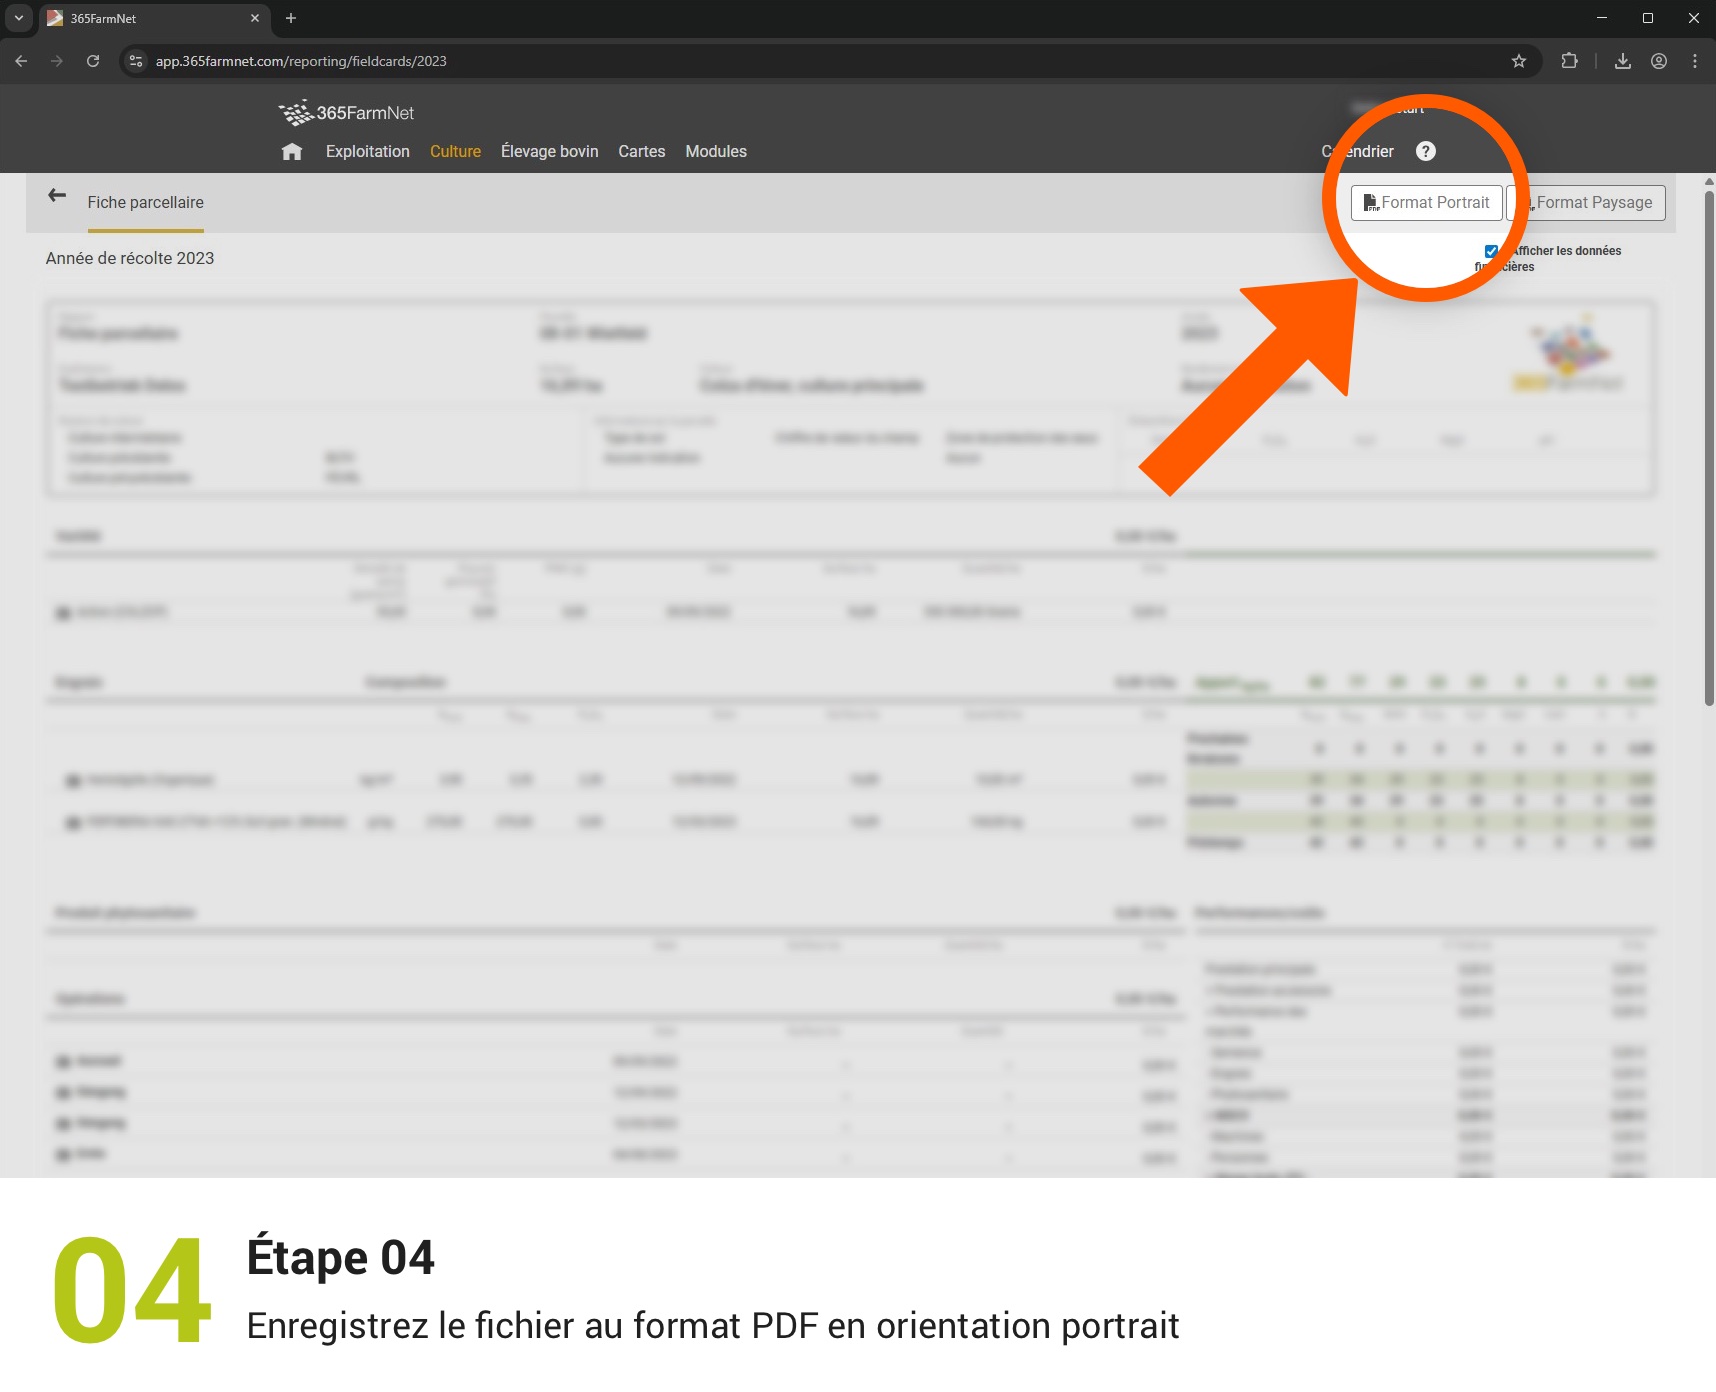Viewport: 1716px width, 1392px height.
Task: Click the back arrow beside Fiche parcellaire
Action: click(x=57, y=196)
